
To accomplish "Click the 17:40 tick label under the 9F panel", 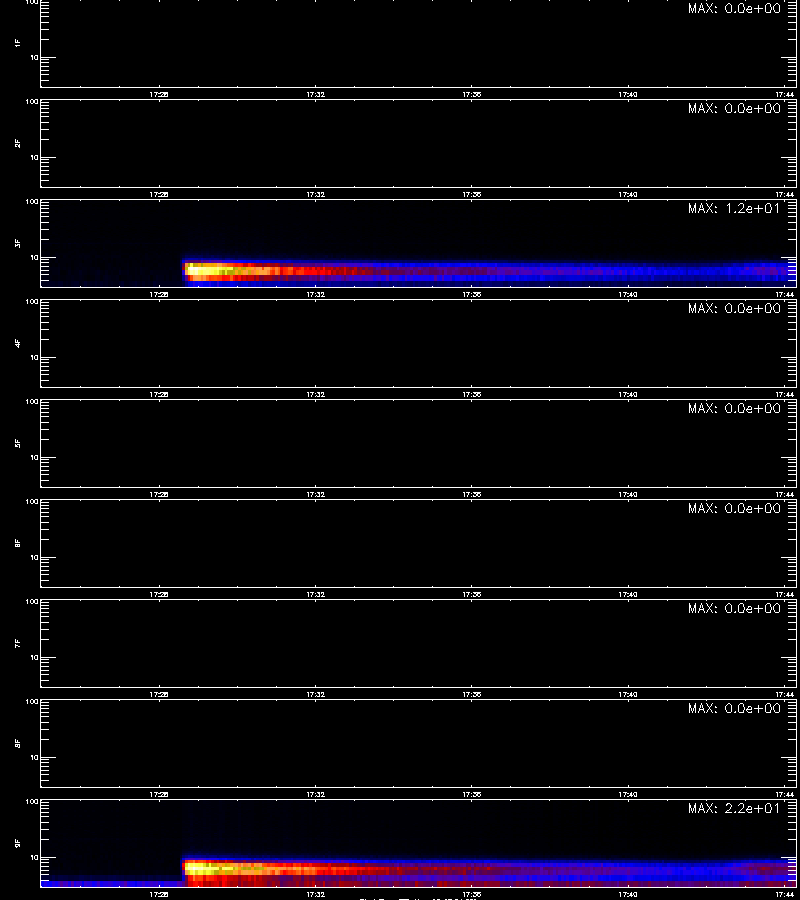I will (628, 894).
